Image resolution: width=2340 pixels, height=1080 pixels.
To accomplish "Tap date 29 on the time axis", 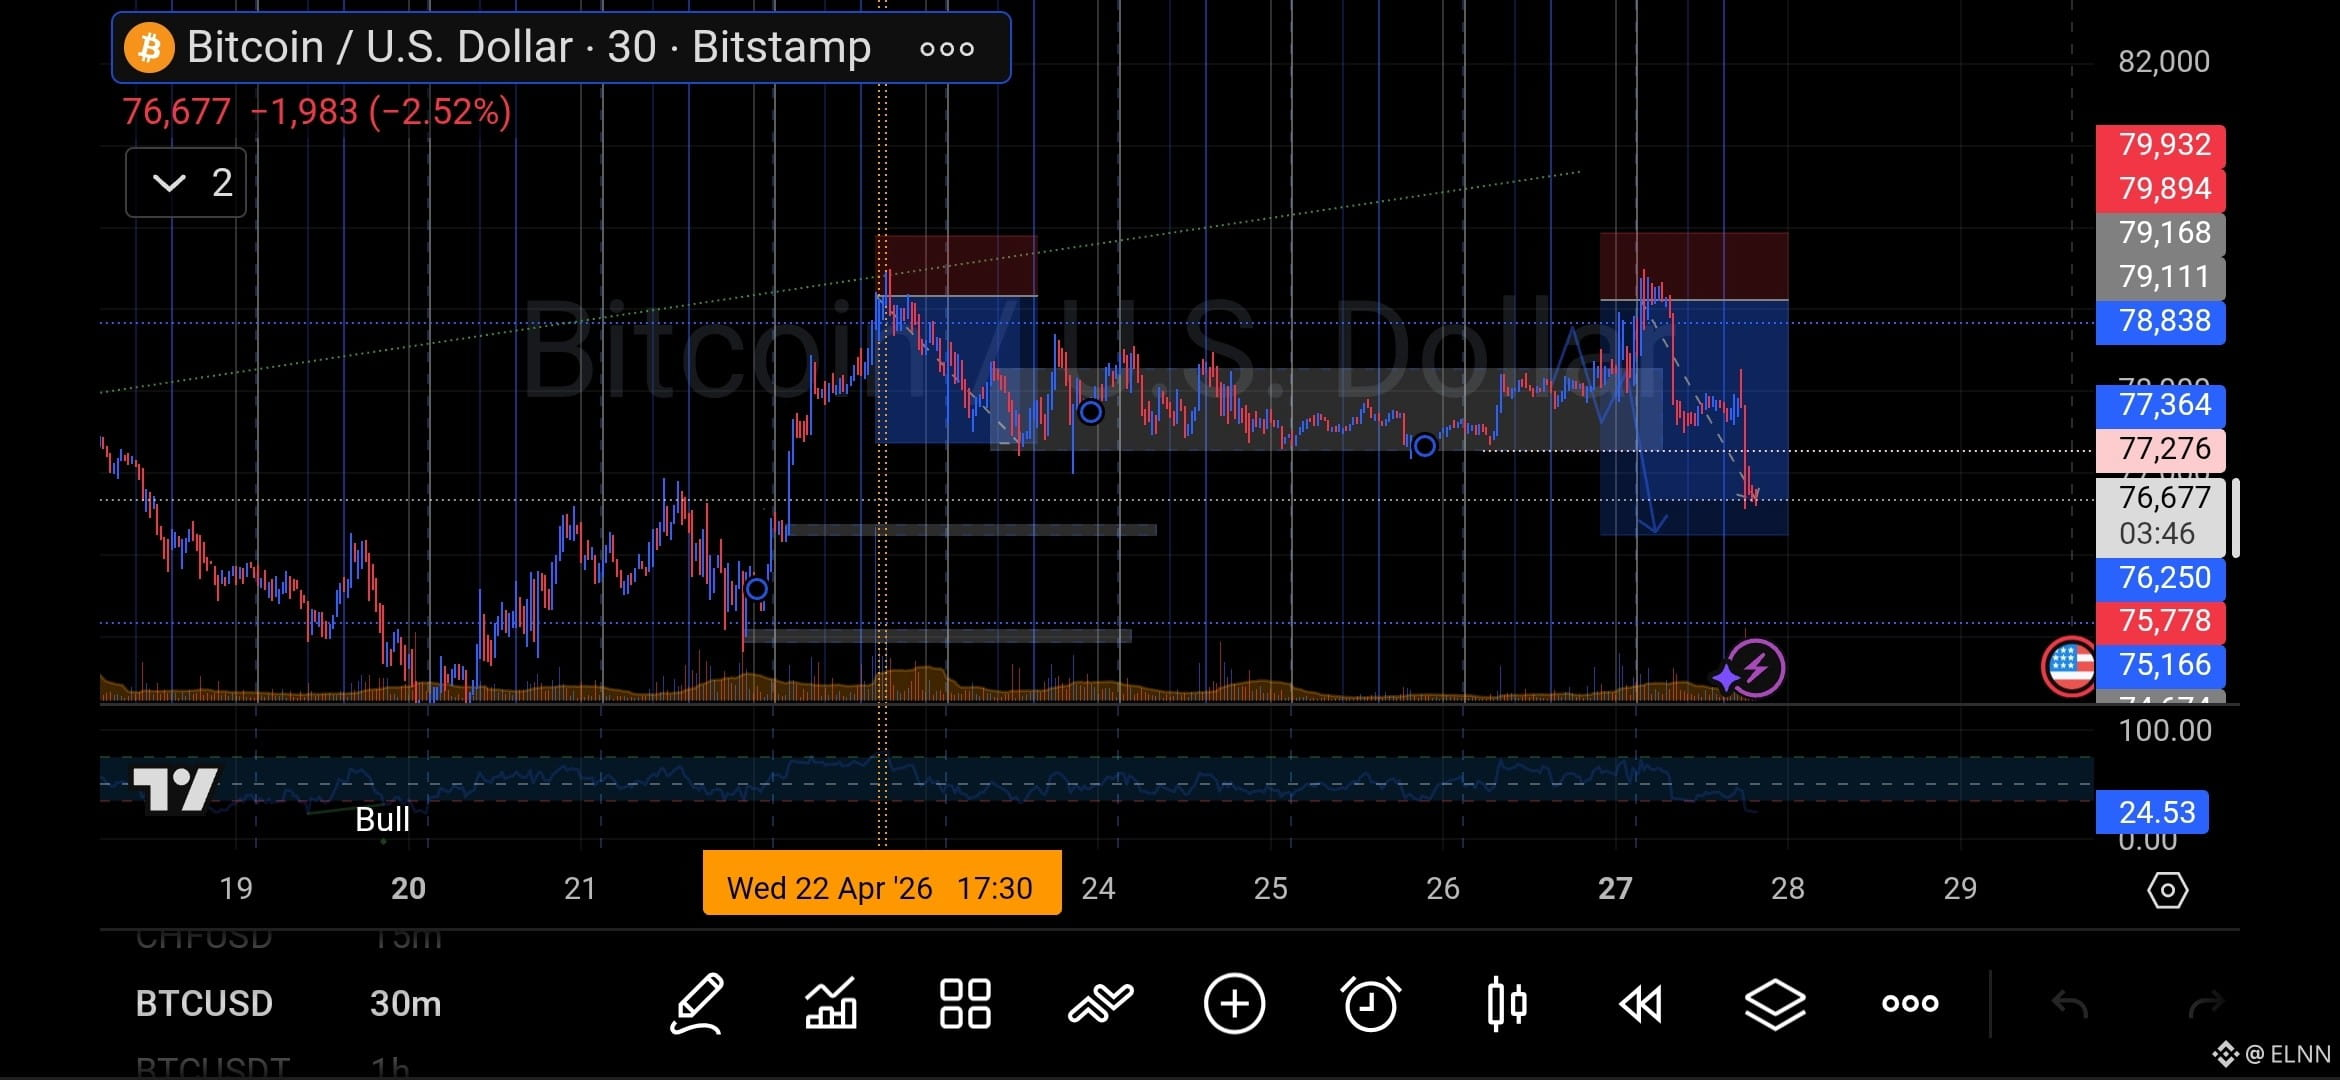I will (1960, 888).
